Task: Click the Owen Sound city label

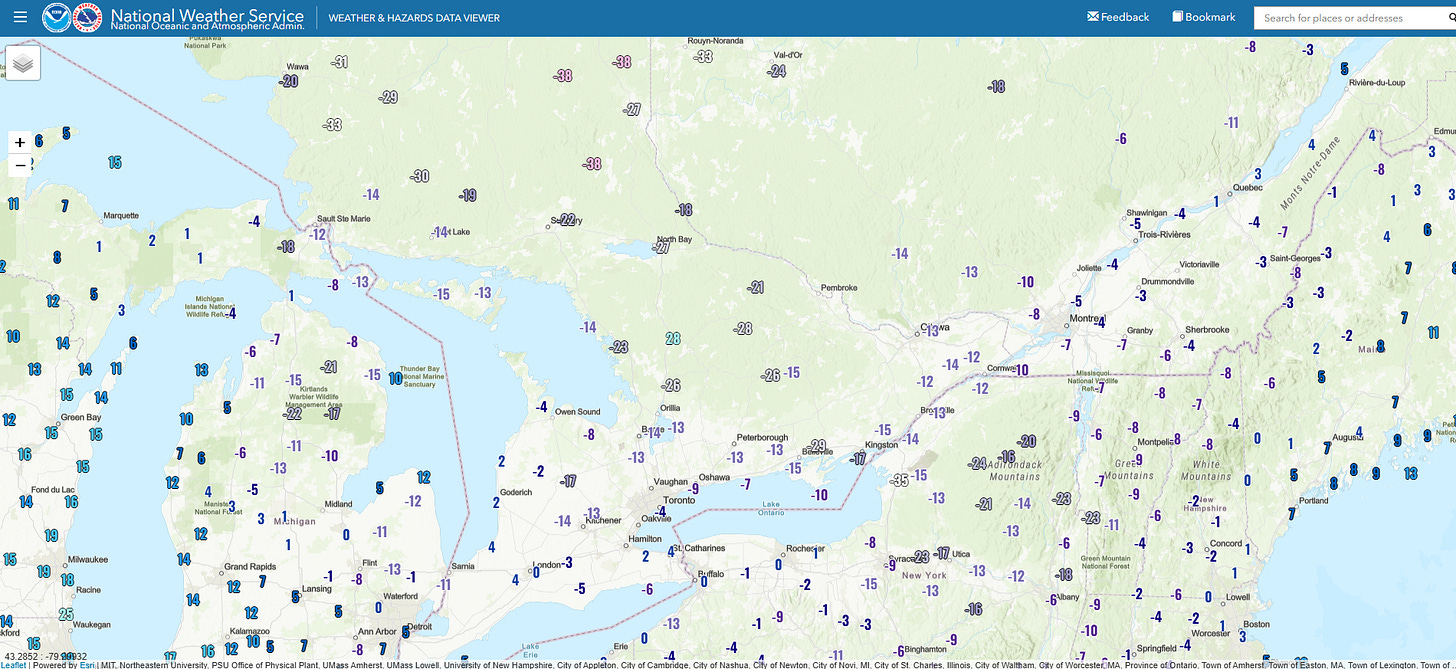Action: pos(579,412)
